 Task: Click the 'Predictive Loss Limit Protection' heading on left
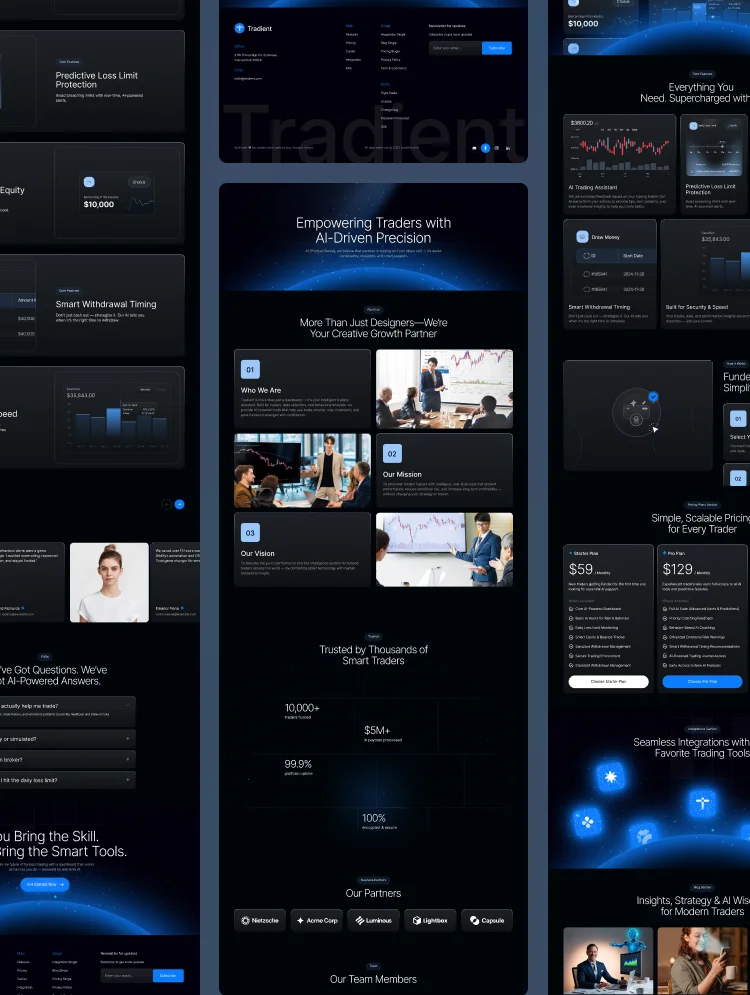point(96,79)
